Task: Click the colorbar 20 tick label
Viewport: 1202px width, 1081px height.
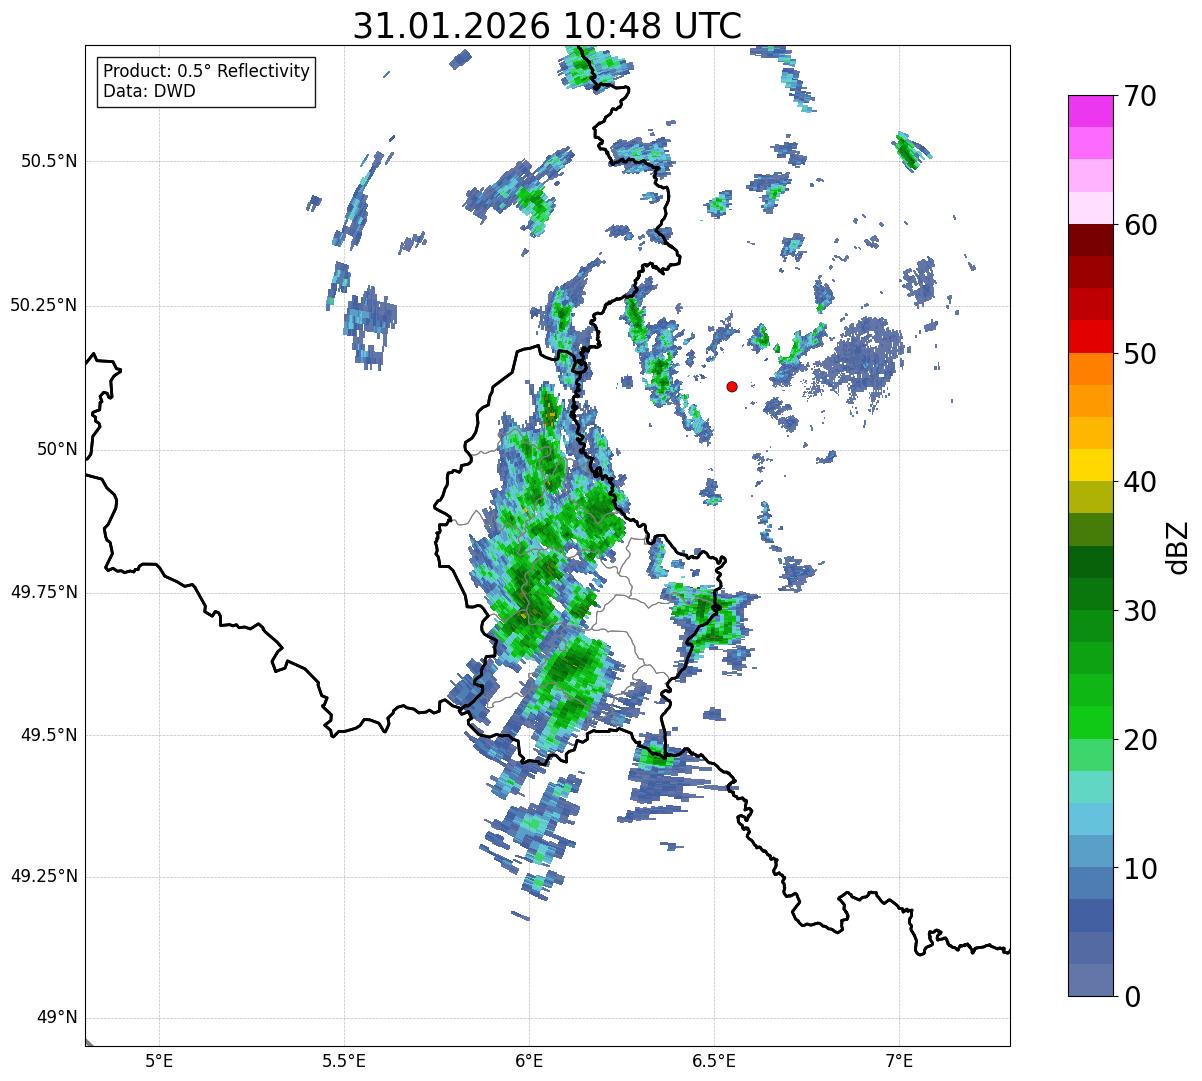Action: coord(1140,740)
